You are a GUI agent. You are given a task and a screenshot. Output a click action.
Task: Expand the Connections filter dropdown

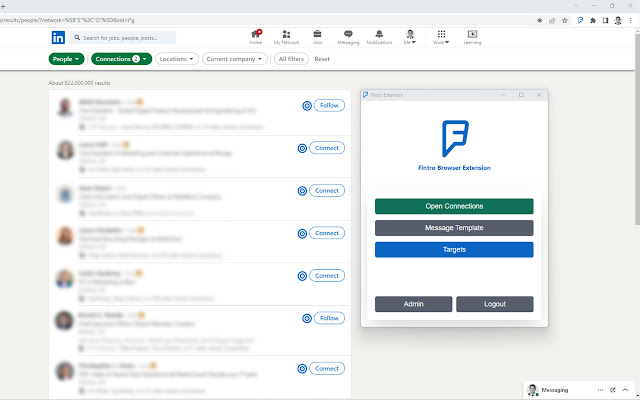[x=121, y=59]
